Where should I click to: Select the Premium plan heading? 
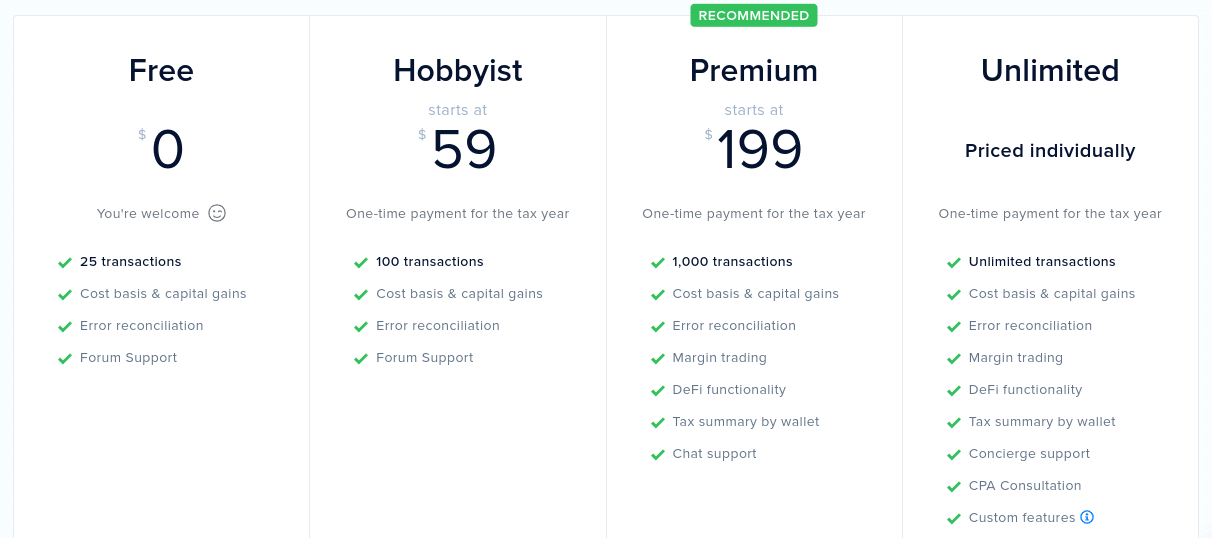[754, 70]
